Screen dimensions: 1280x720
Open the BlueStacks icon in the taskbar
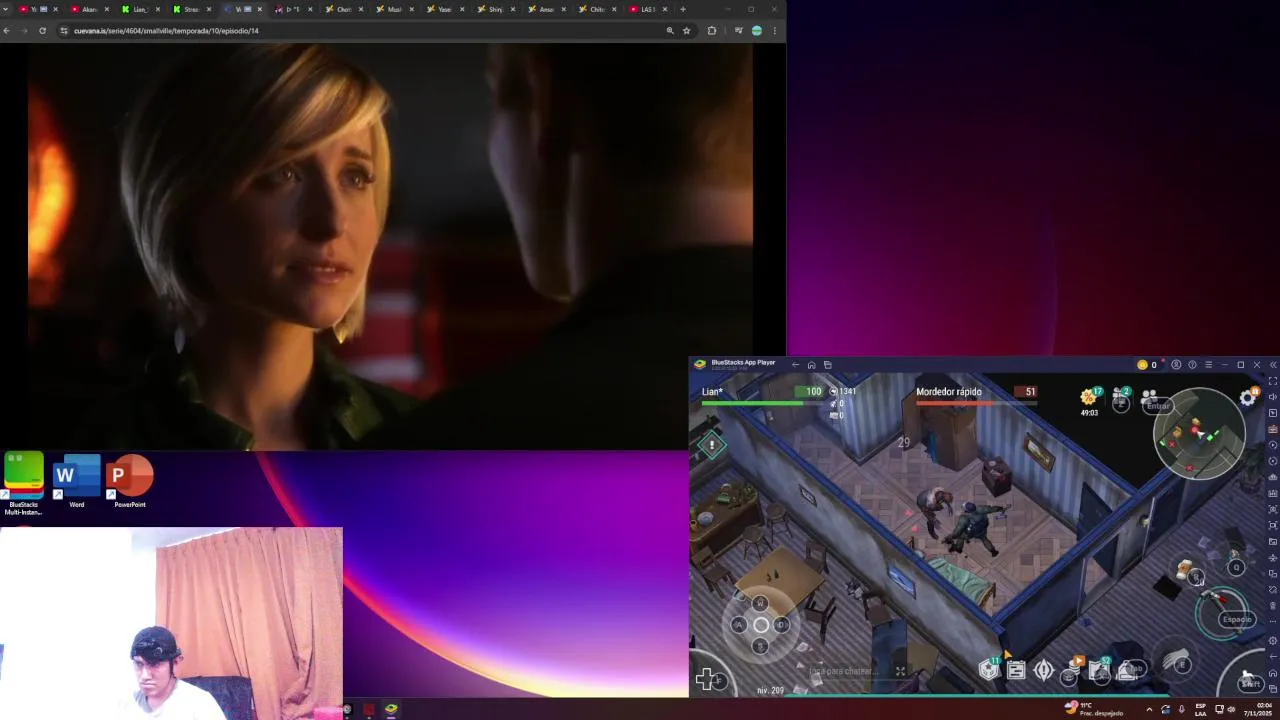coord(391,709)
